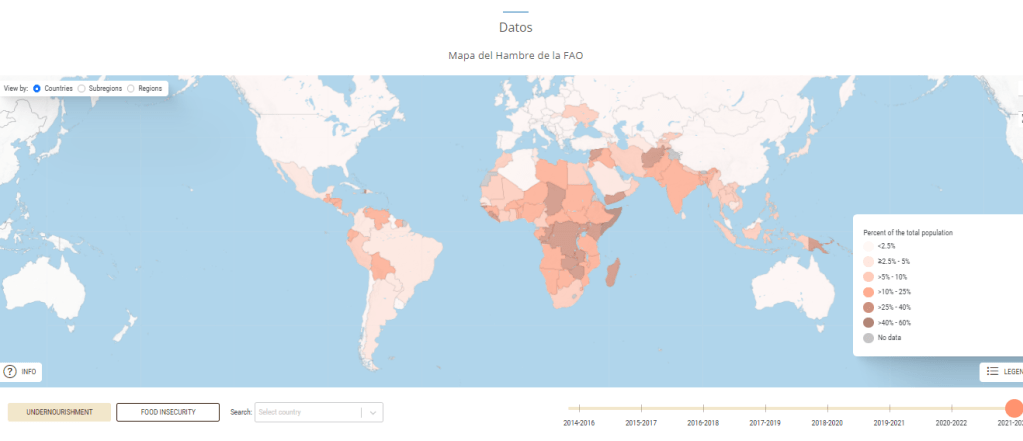Click the Select country search field
Image resolution: width=1023 pixels, height=441 pixels.
pyautogui.click(x=307, y=412)
